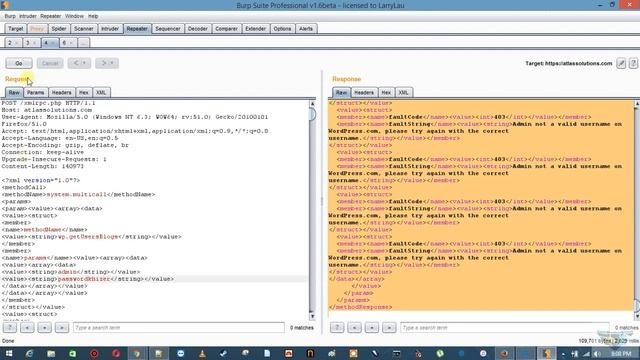
Task: Jump to next match in request search
Action: point(62,328)
